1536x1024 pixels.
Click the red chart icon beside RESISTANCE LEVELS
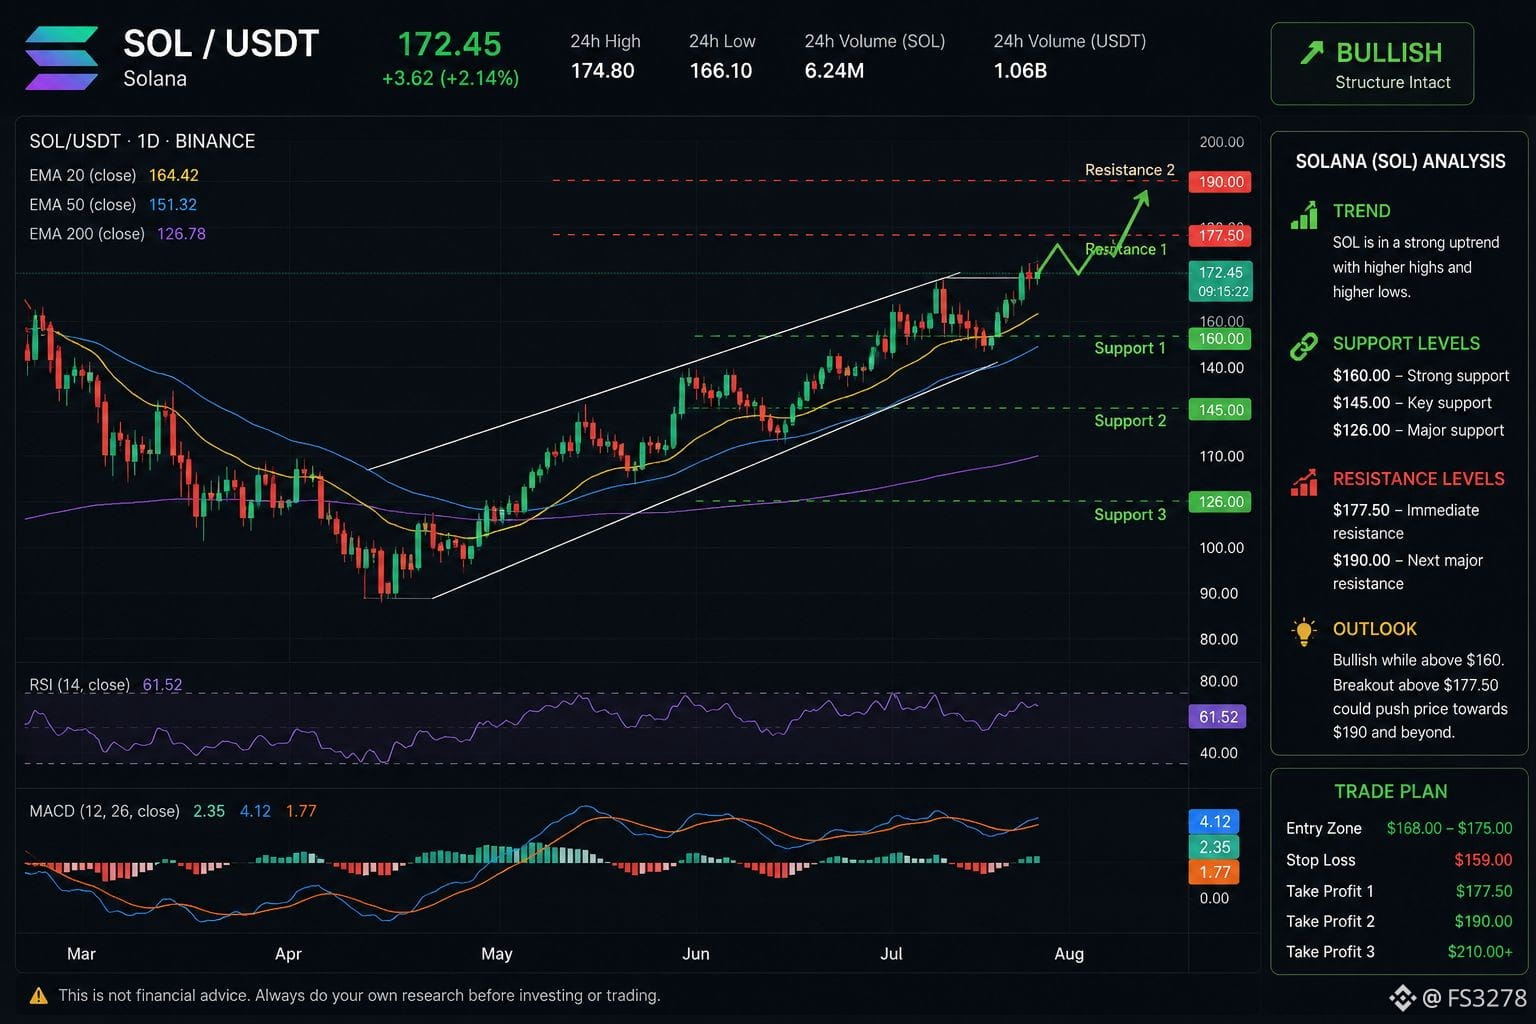pos(1304,482)
